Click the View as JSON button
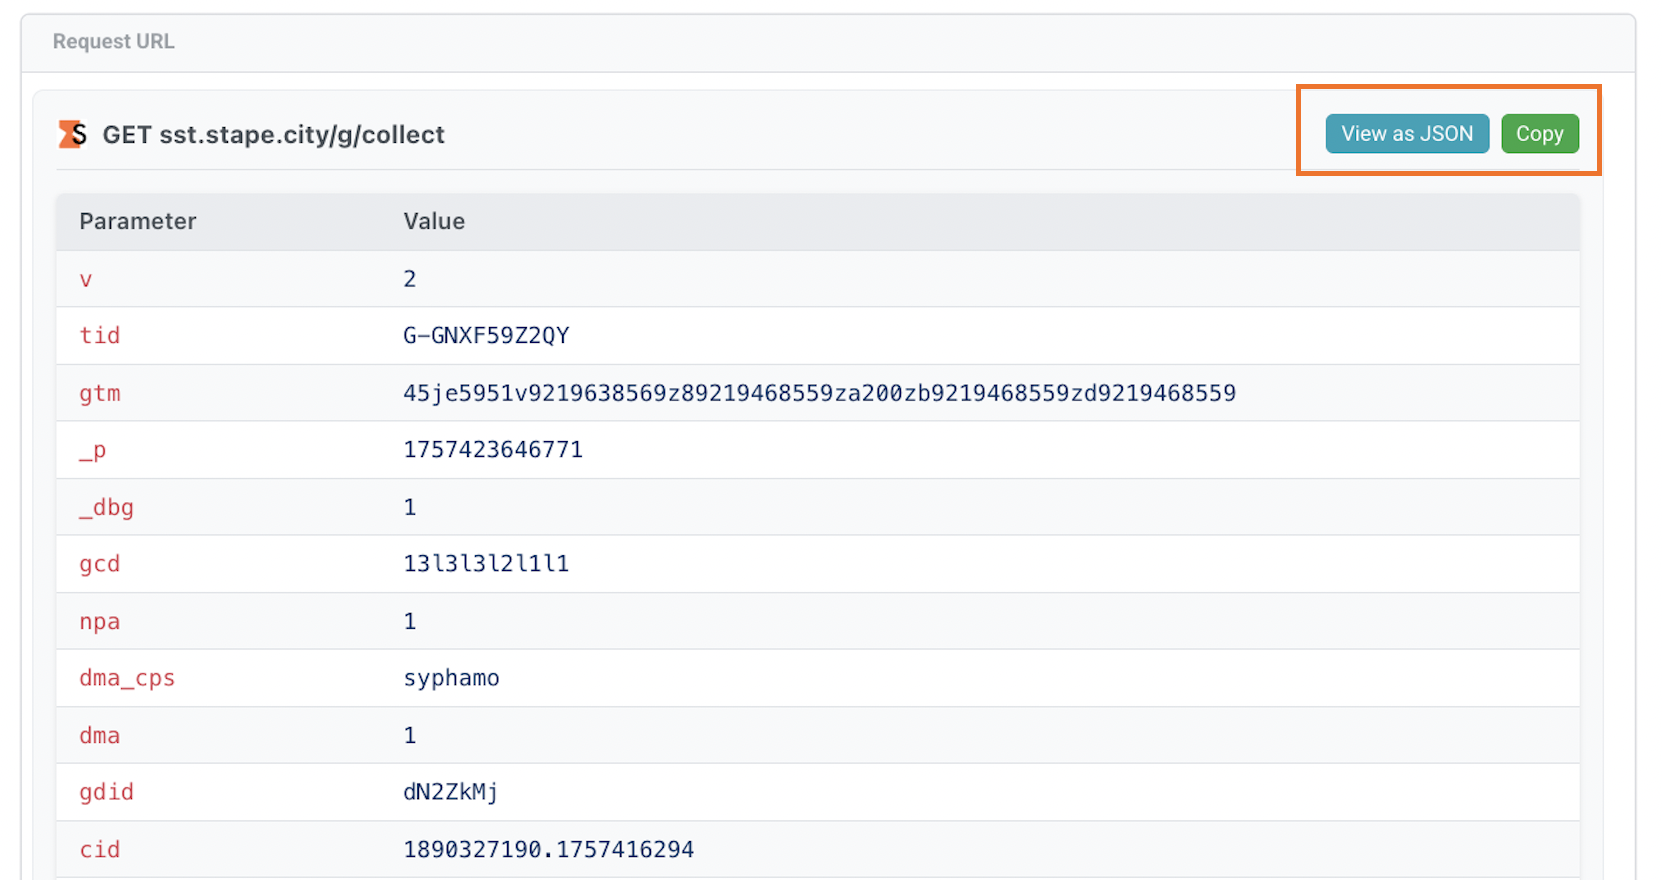 point(1407,134)
